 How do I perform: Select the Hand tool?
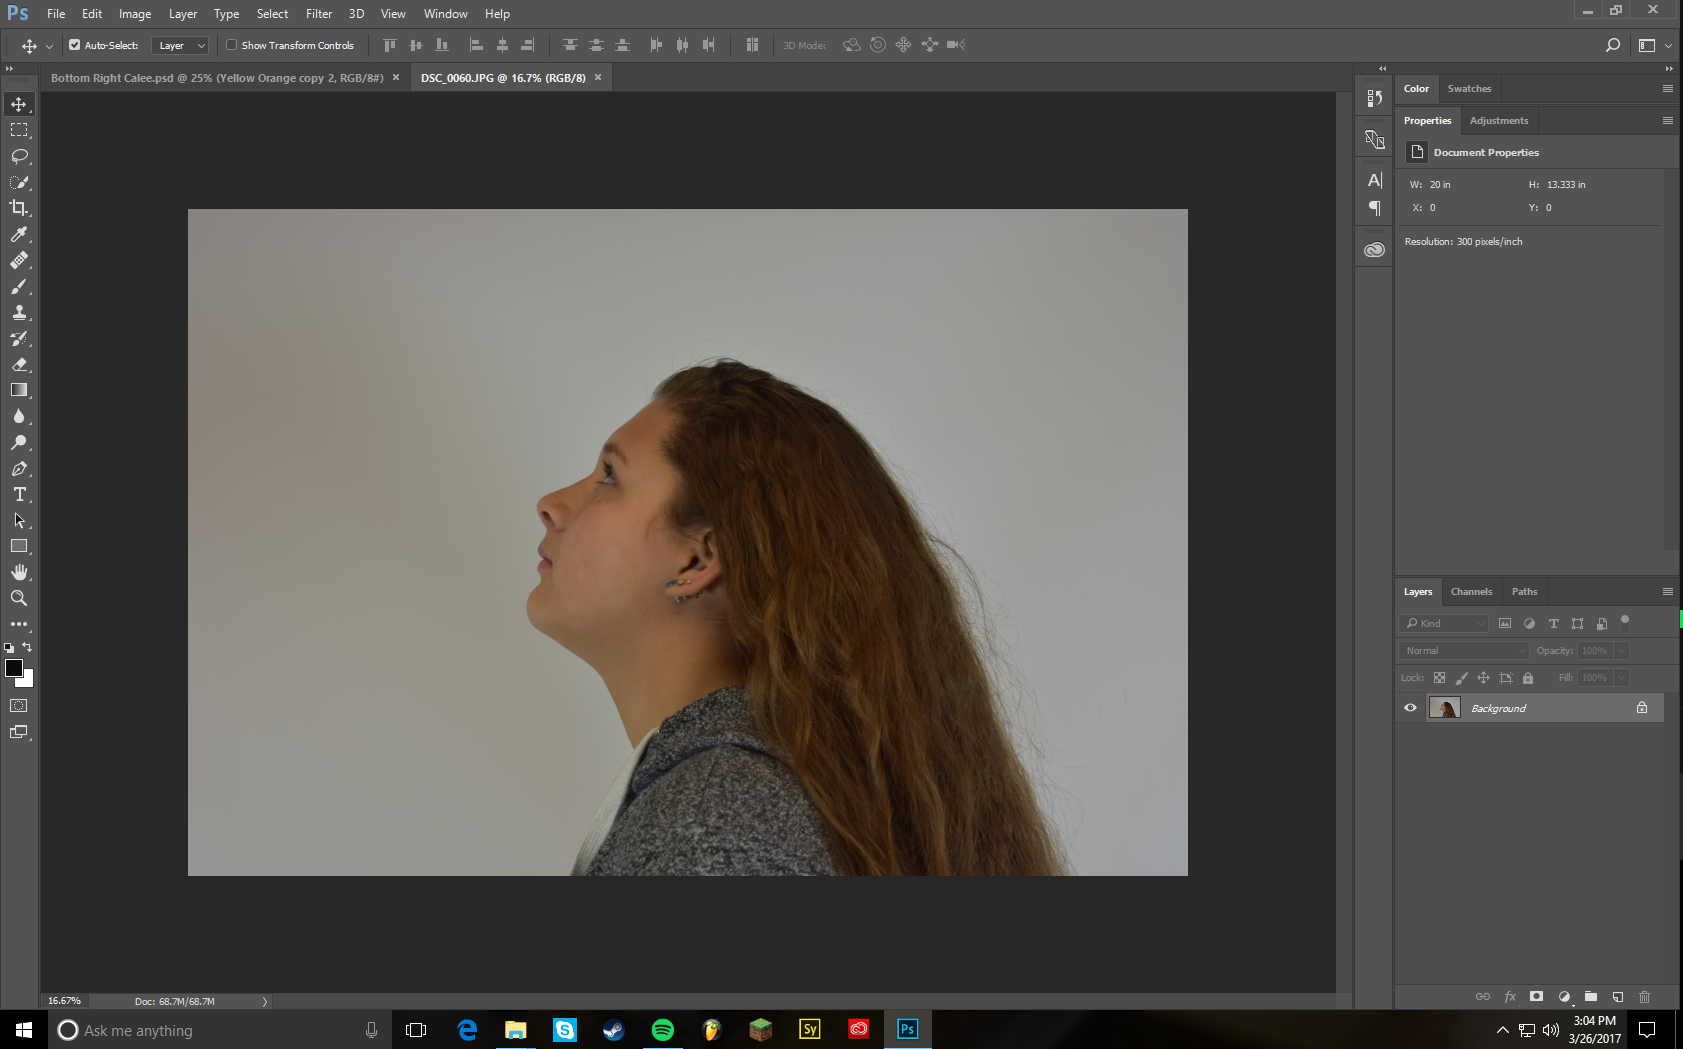point(19,572)
